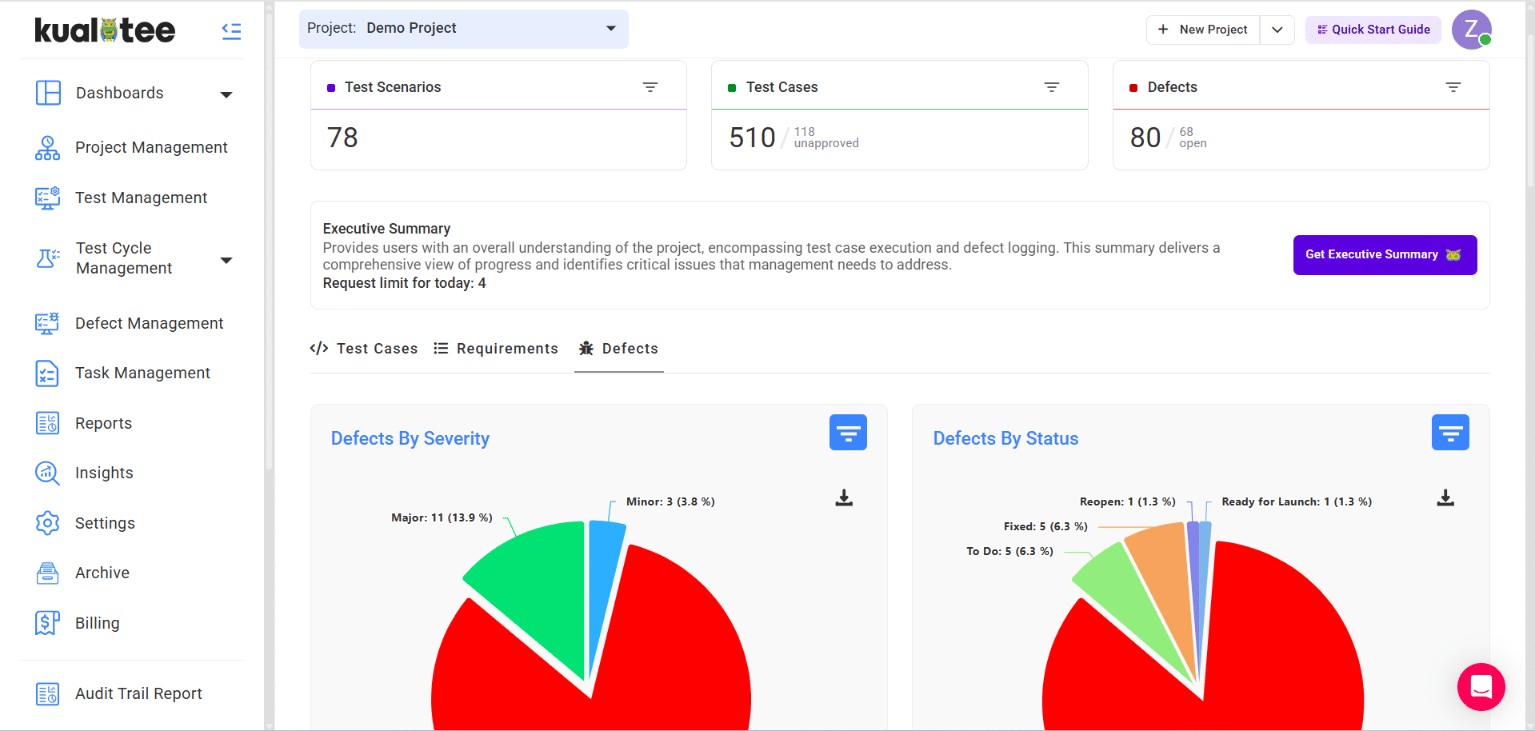Expand the Dashboards sidebar menu
The image size is (1535, 731).
pyautogui.click(x=226, y=94)
